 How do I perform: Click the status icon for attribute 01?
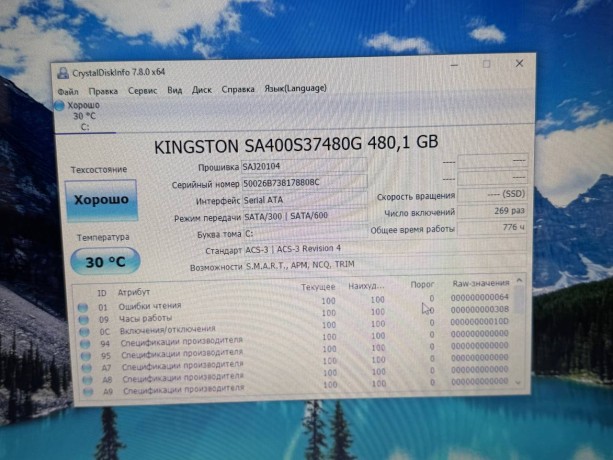coord(82,308)
